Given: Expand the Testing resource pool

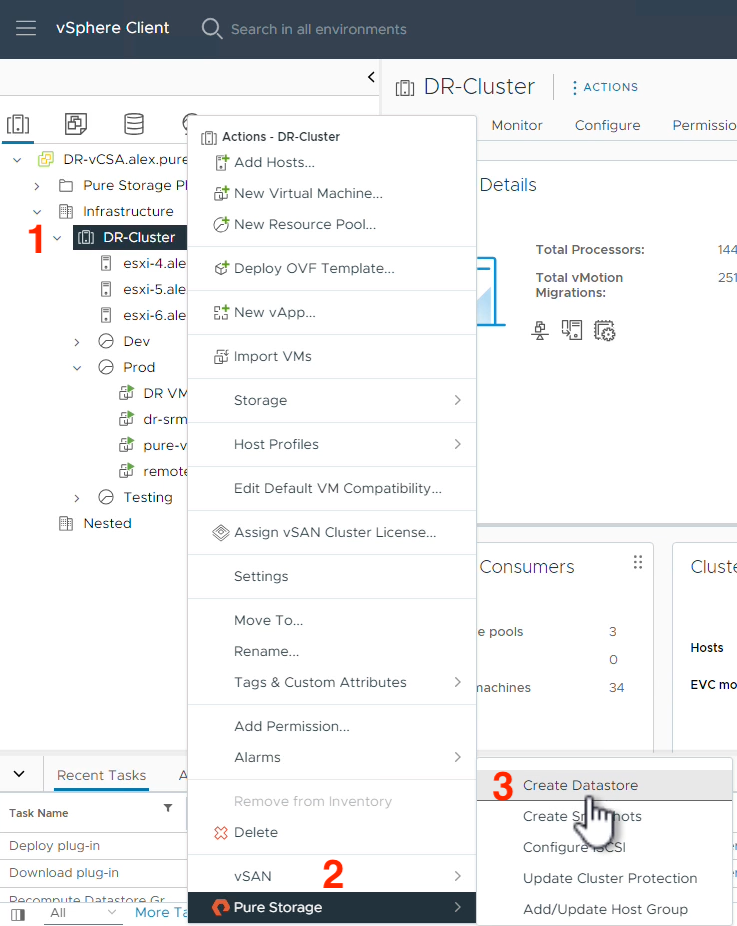Looking at the screenshot, I should point(77,498).
